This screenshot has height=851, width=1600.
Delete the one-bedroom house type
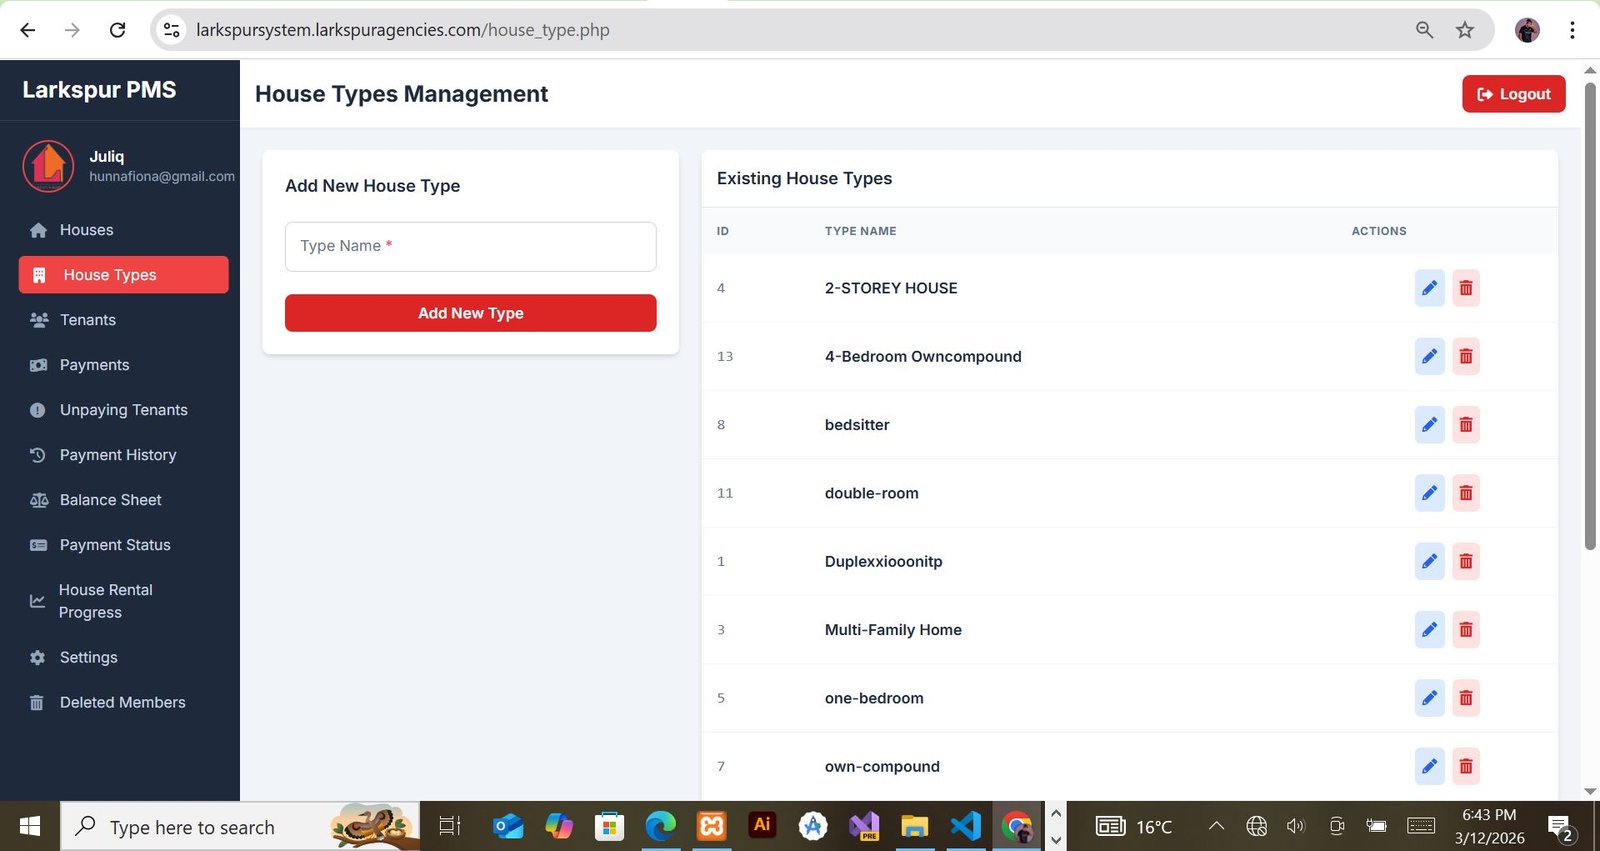click(1465, 698)
